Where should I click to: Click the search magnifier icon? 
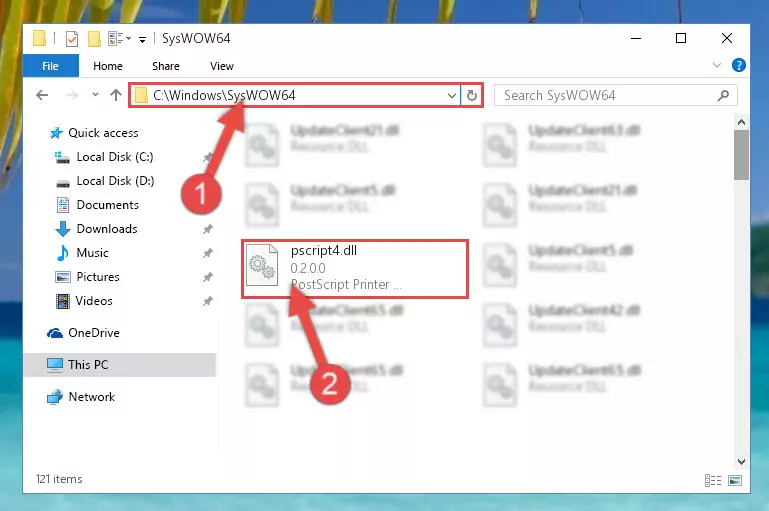pyautogui.click(x=723, y=95)
